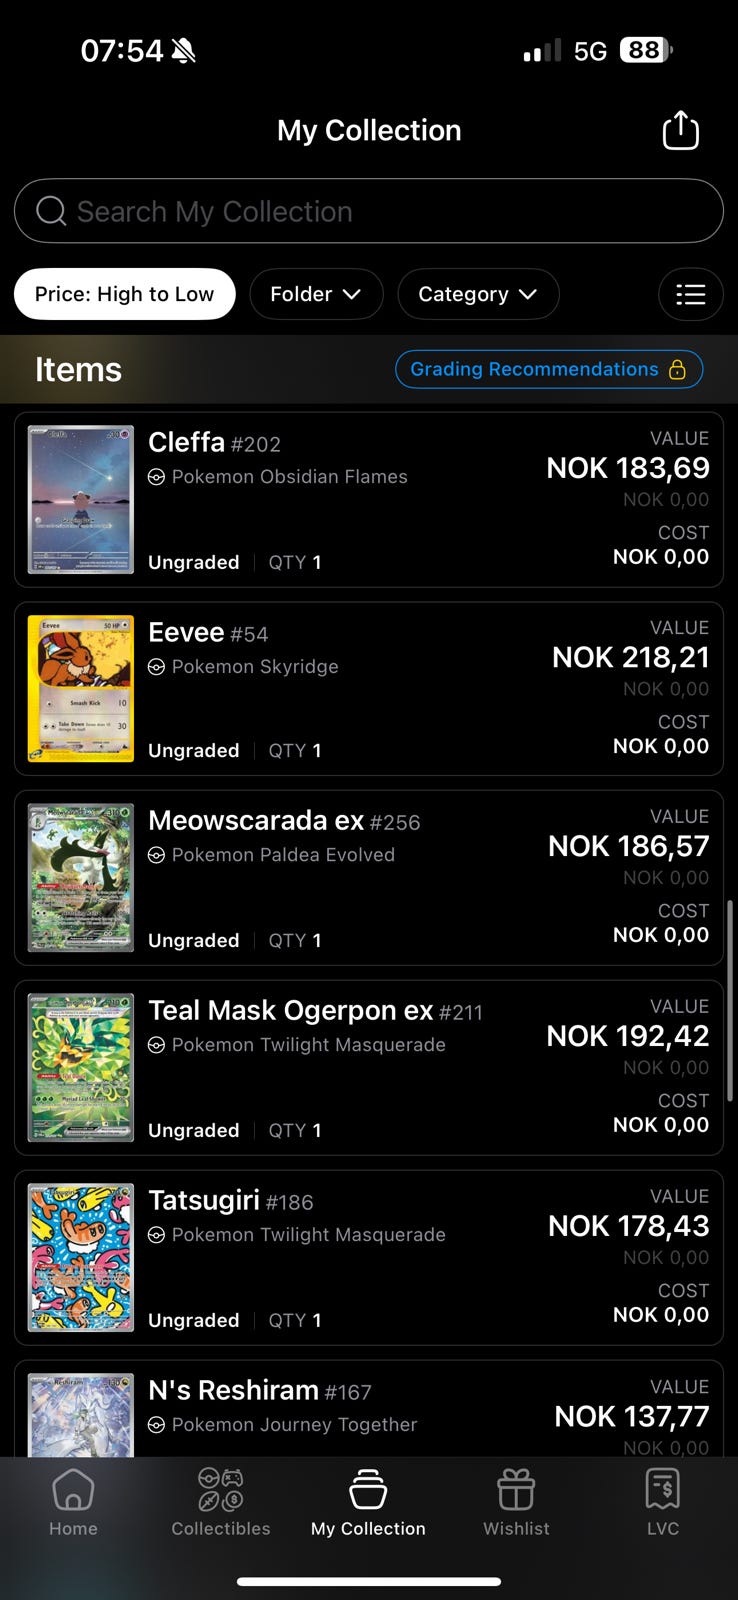
Task: Open Grading Recommendations
Action: 534,369
